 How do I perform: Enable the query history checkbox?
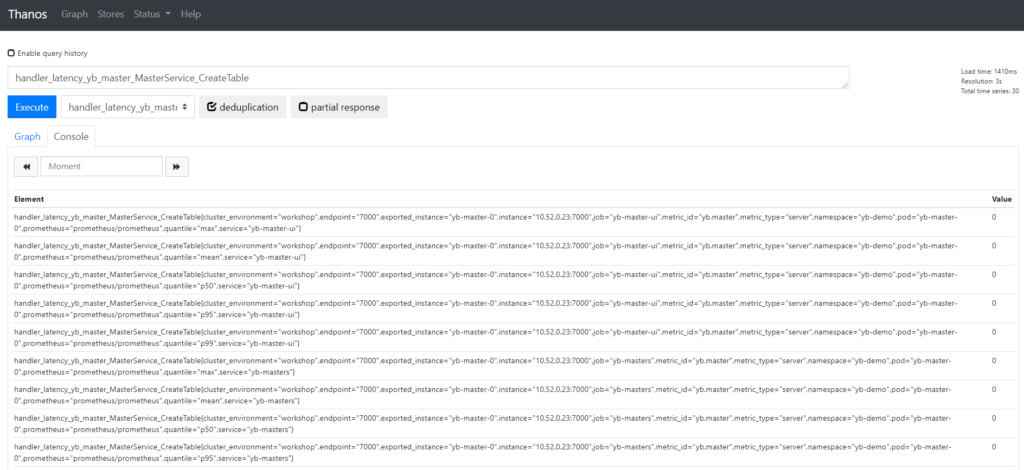click(11, 53)
